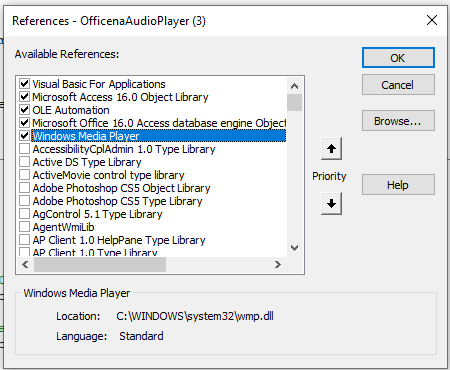Uncheck the Windows Media Player checkbox

[x=24, y=136]
